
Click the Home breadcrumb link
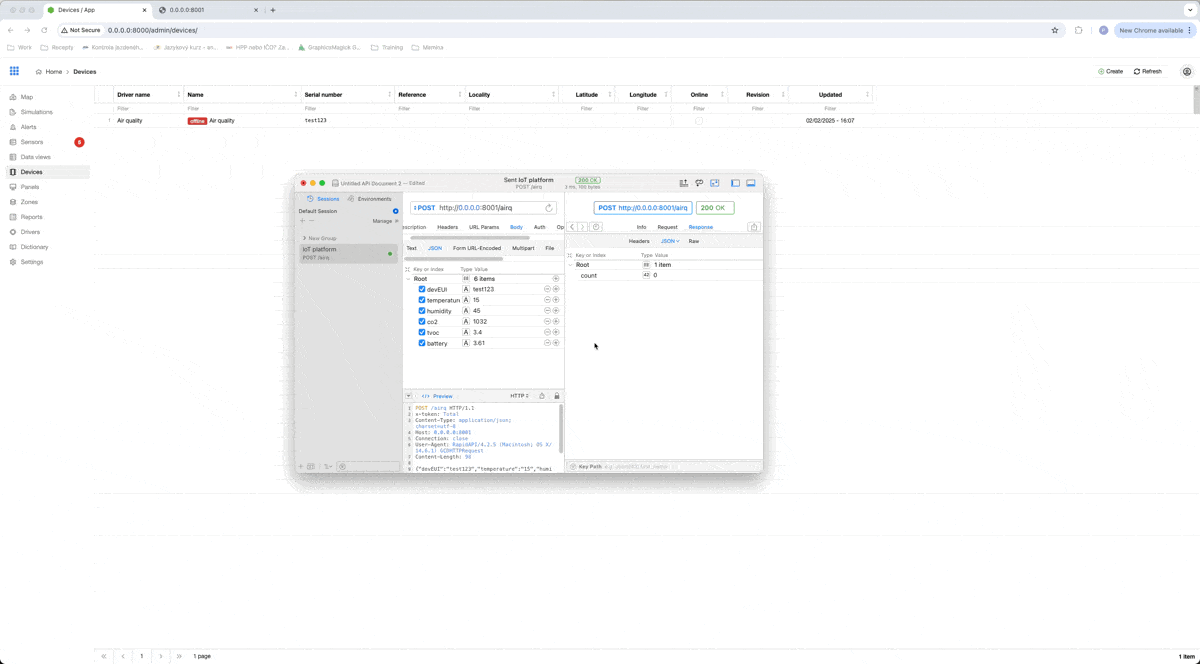pos(49,72)
